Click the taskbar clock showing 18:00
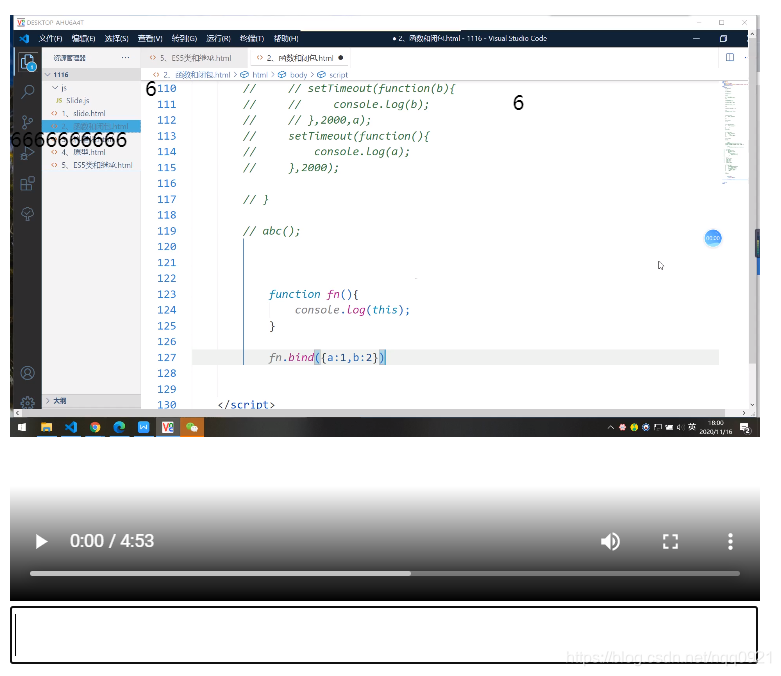This screenshot has height=676, width=781. pos(716,427)
